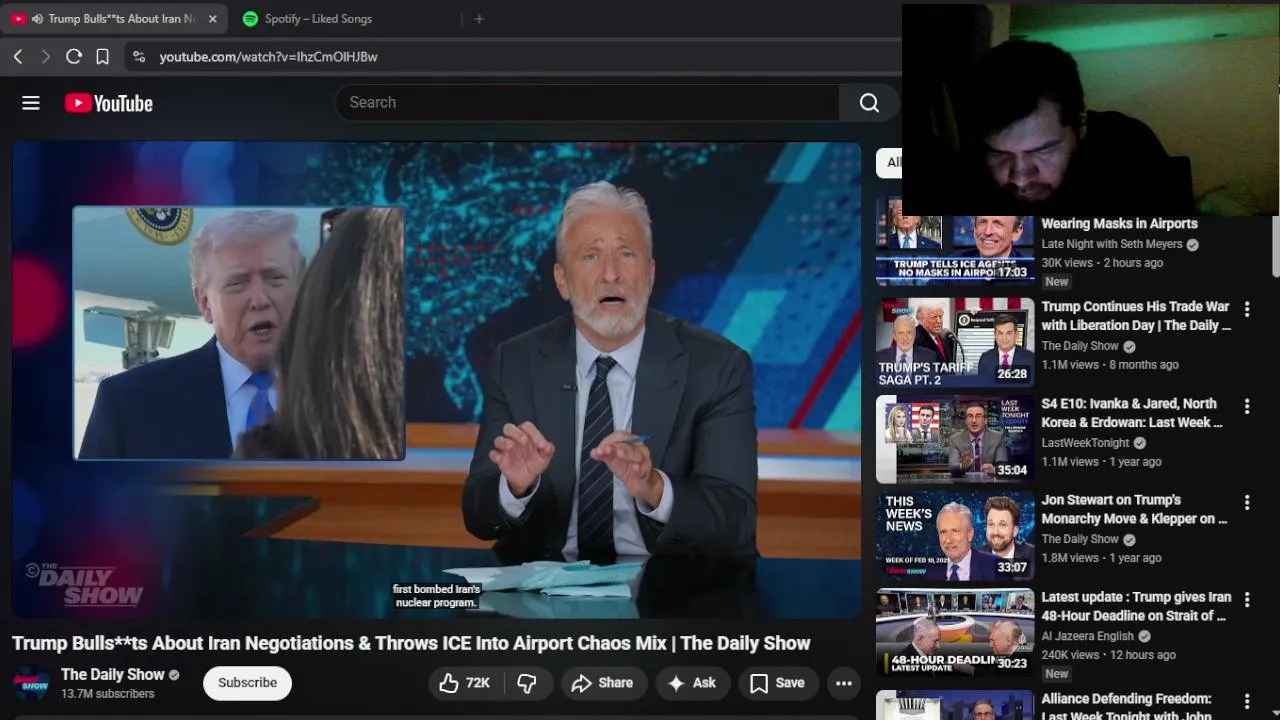Go to the YouTube home logo

point(109,103)
